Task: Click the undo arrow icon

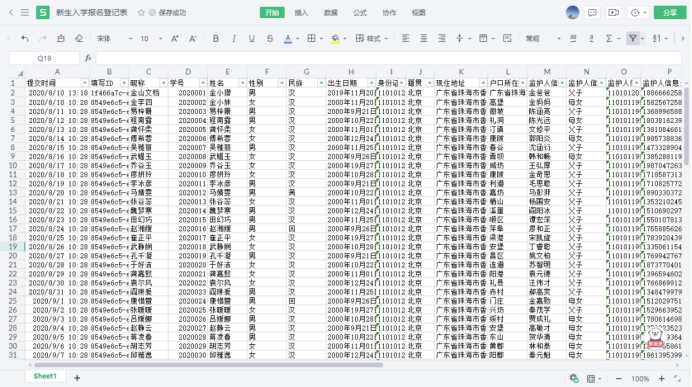Action: click(x=25, y=39)
